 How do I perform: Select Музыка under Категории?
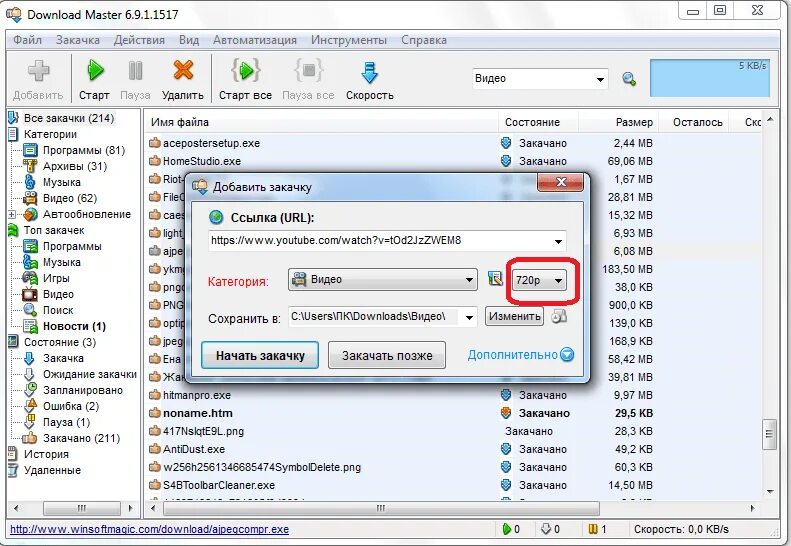pos(62,182)
